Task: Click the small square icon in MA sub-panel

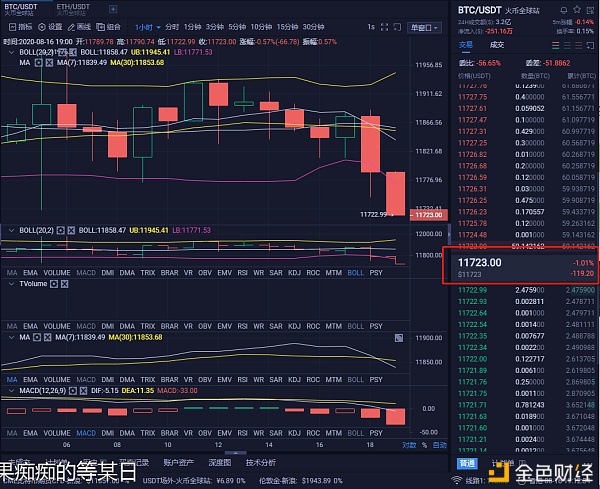Action: coord(399,338)
